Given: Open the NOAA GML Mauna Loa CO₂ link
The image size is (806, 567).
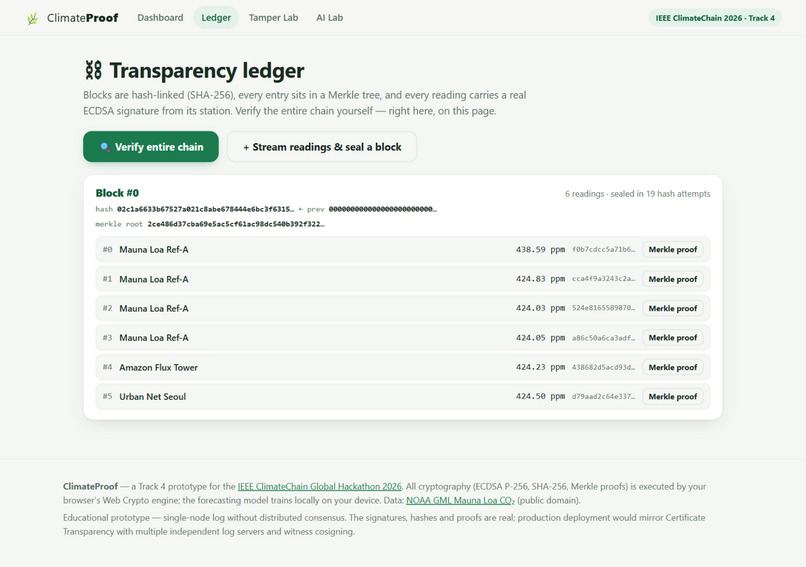Looking at the screenshot, I should coord(460,500).
